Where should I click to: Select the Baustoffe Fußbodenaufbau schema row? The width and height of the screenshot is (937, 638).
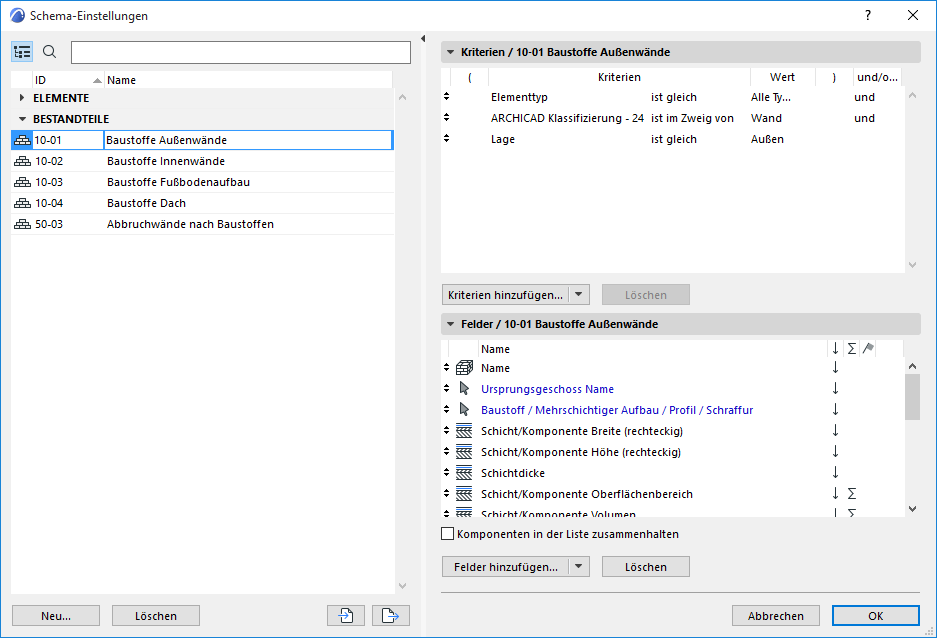pos(178,182)
